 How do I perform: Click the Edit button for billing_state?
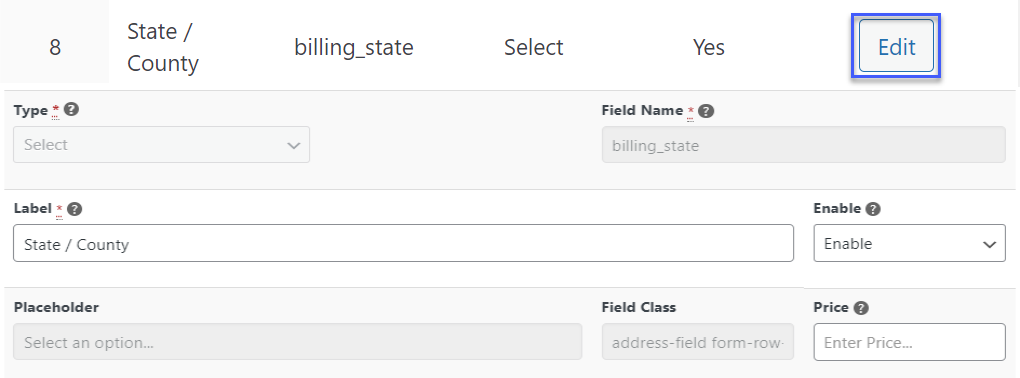(x=896, y=46)
